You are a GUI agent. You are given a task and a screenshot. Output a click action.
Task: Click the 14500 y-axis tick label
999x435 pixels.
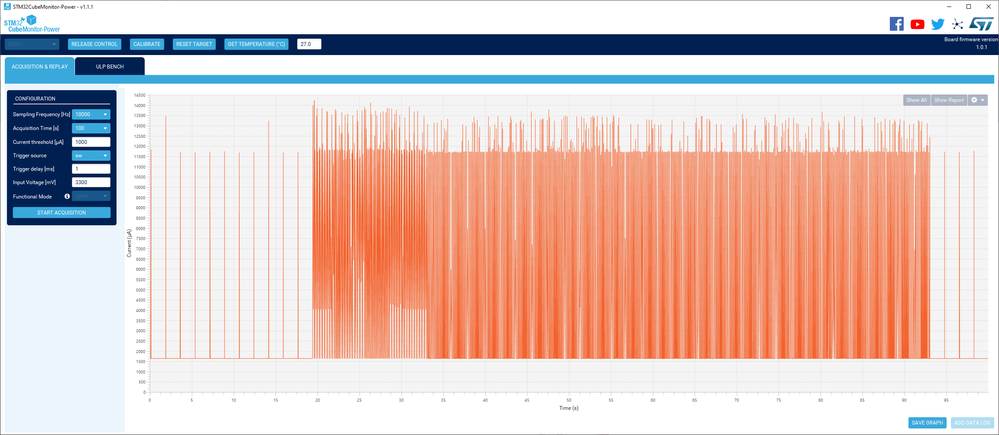pyautogui.click(x=140, y=95)
